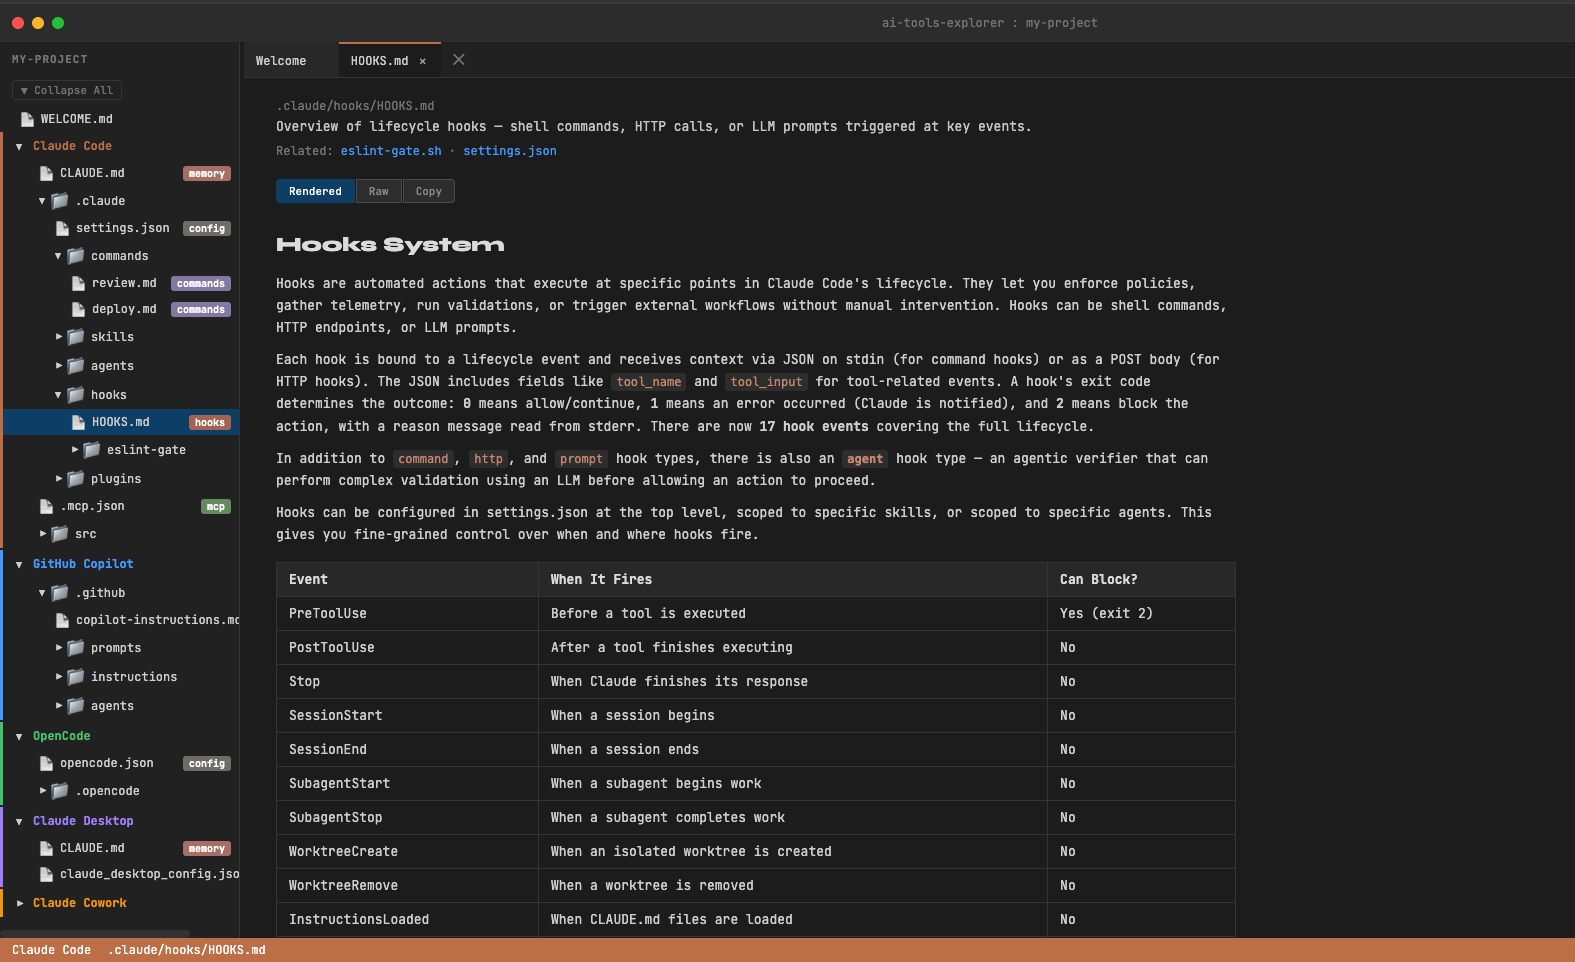Click the deploy.md file icon
Screen dimensions: 1575x962
(78, 309)
